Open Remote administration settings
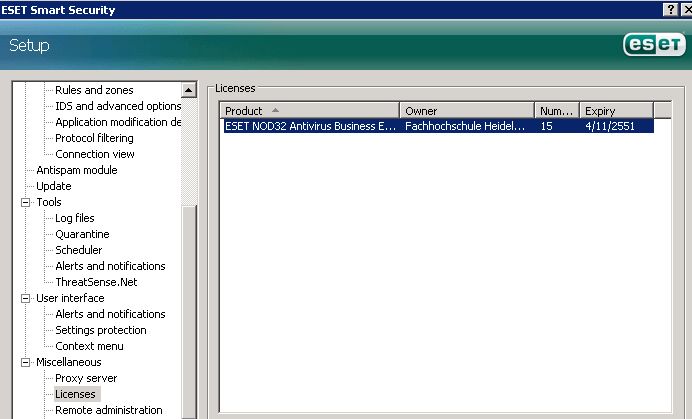The height and width of the screenshot is (419, 692). (109, 410)
